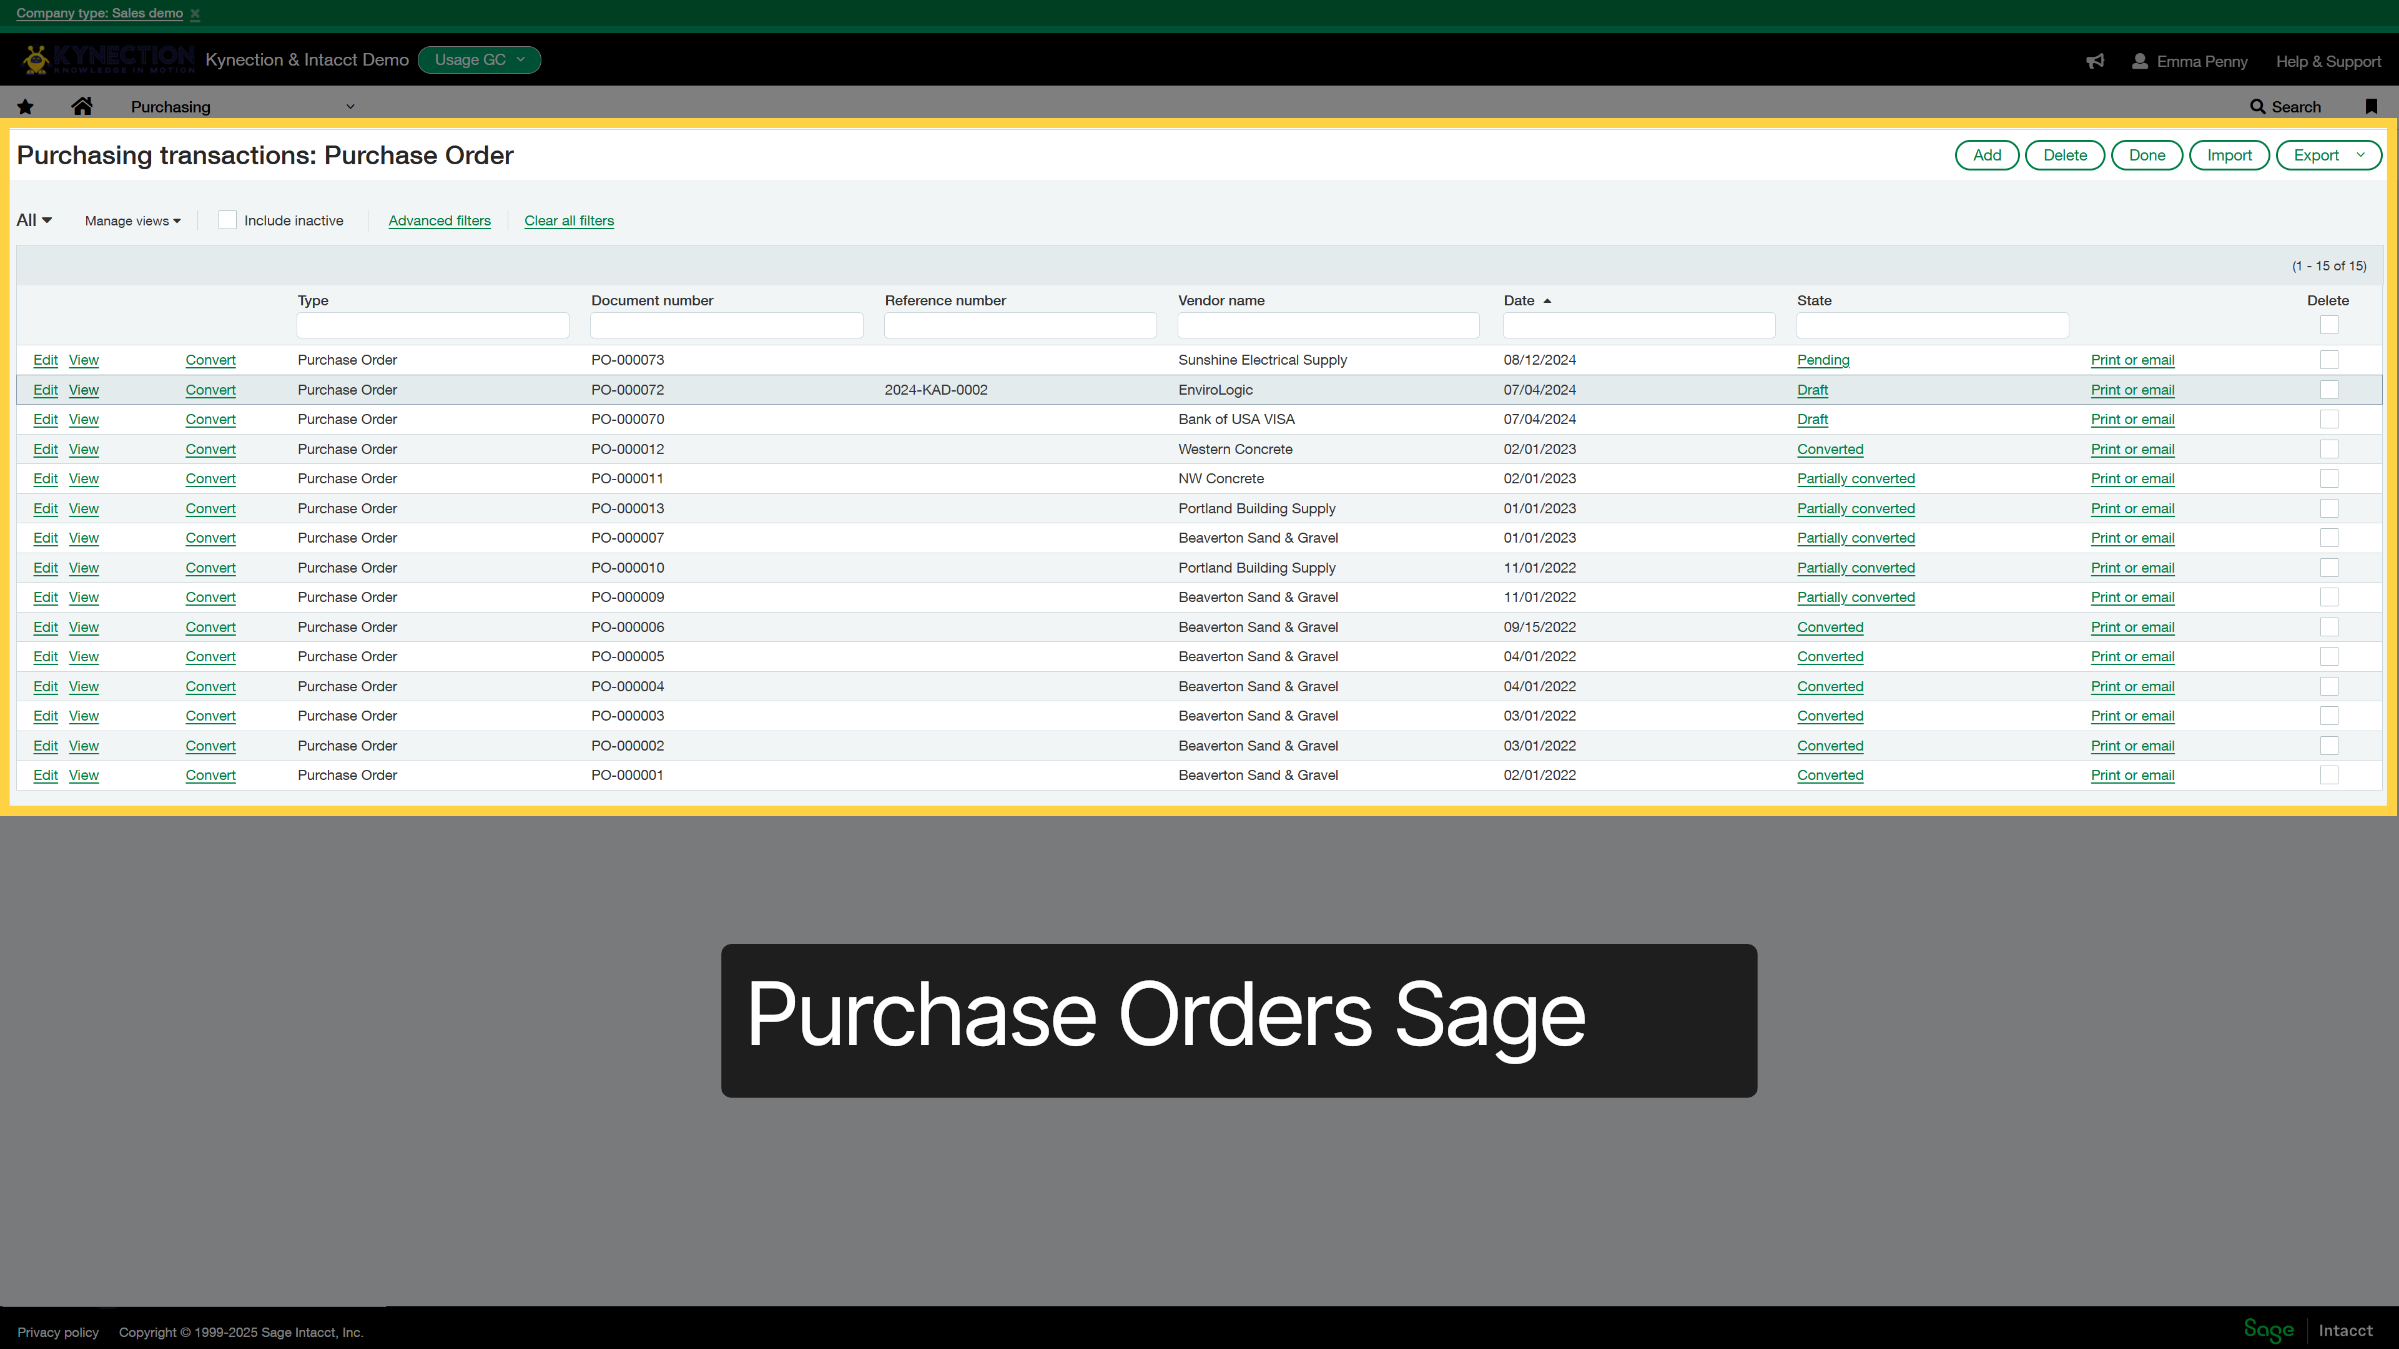Image resolution: width=2399 pixels, height=1349 pixels.
Task: Tick delete checkbox for PO-000001
Action: pyautogui.click(x=2329, y=775)
